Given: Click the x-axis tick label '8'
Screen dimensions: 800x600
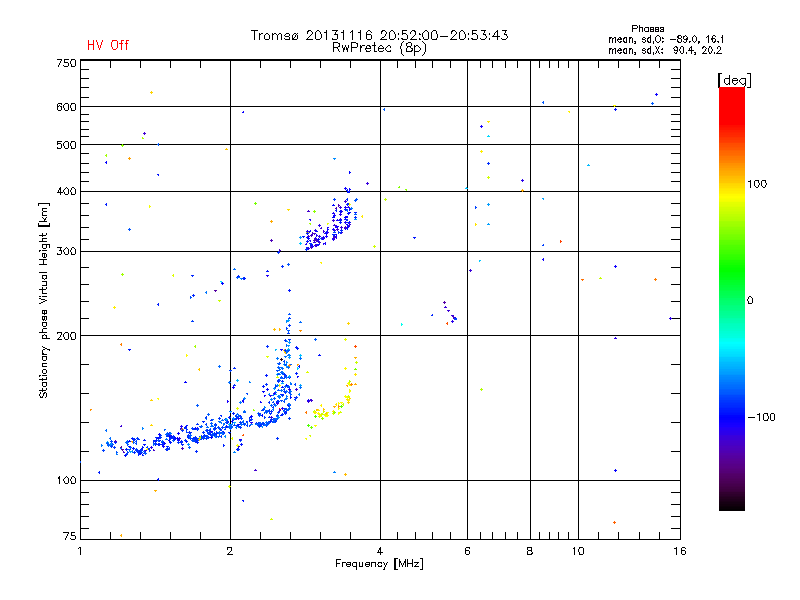Looking at the screenshot, I should tap(530, 551).
